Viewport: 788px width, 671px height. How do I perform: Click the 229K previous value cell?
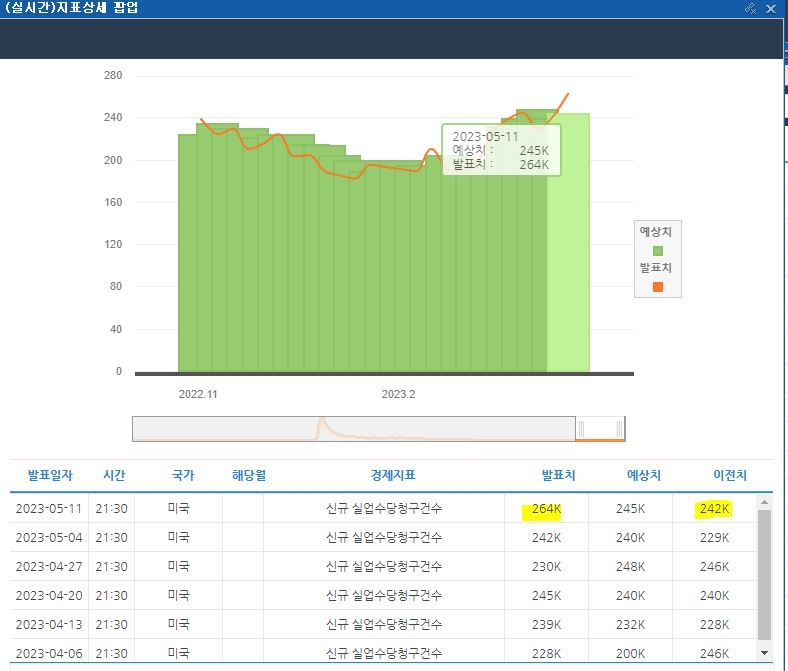[714, 538]
